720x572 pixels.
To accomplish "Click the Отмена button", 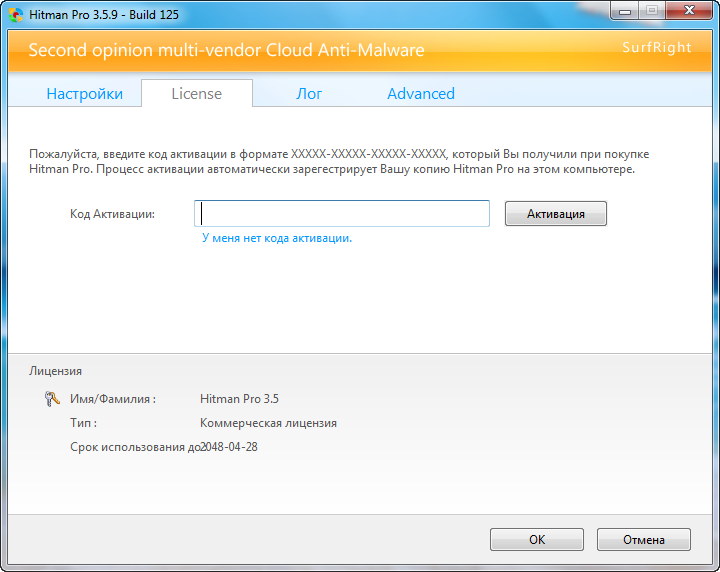I will pyautogui.click(x=644, y=539).
